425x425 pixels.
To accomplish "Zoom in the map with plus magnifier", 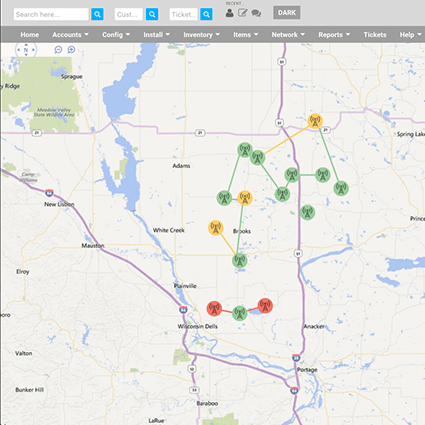I will 71,50.
